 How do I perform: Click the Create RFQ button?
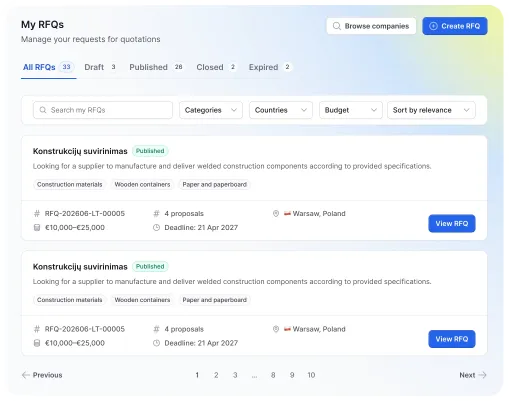click(455, 26)
